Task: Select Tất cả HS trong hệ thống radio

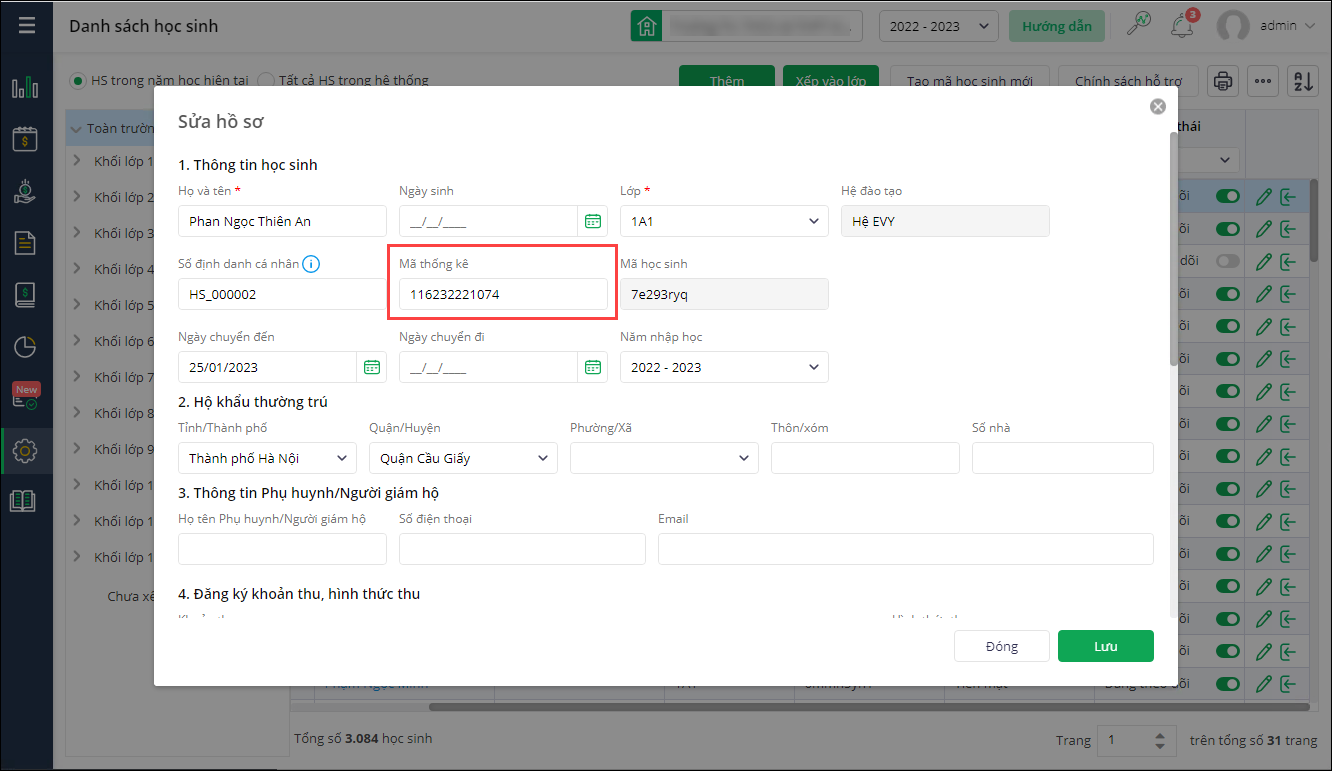Action: point(266,81)
